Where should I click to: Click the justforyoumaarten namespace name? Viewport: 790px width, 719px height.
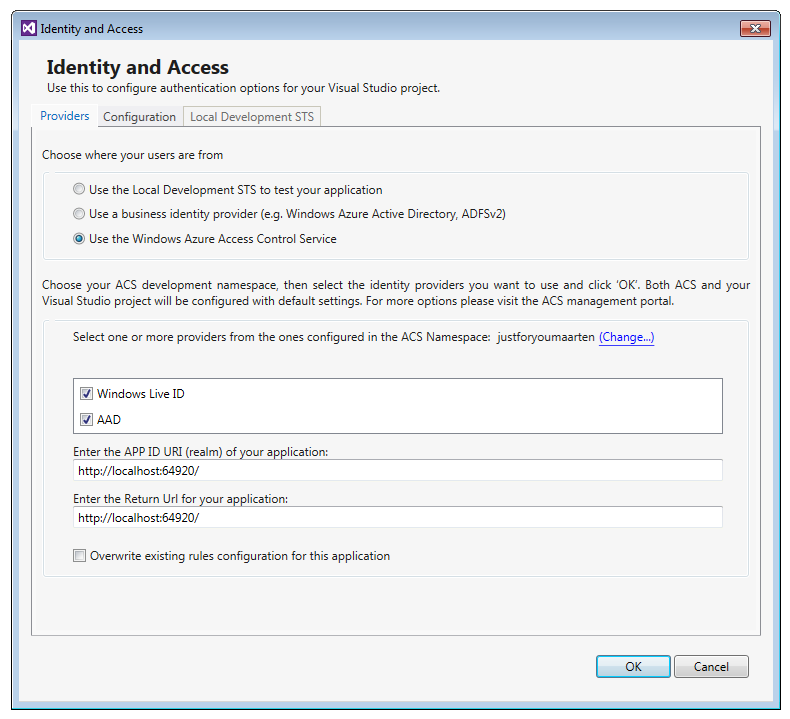[x=546, y=337]
